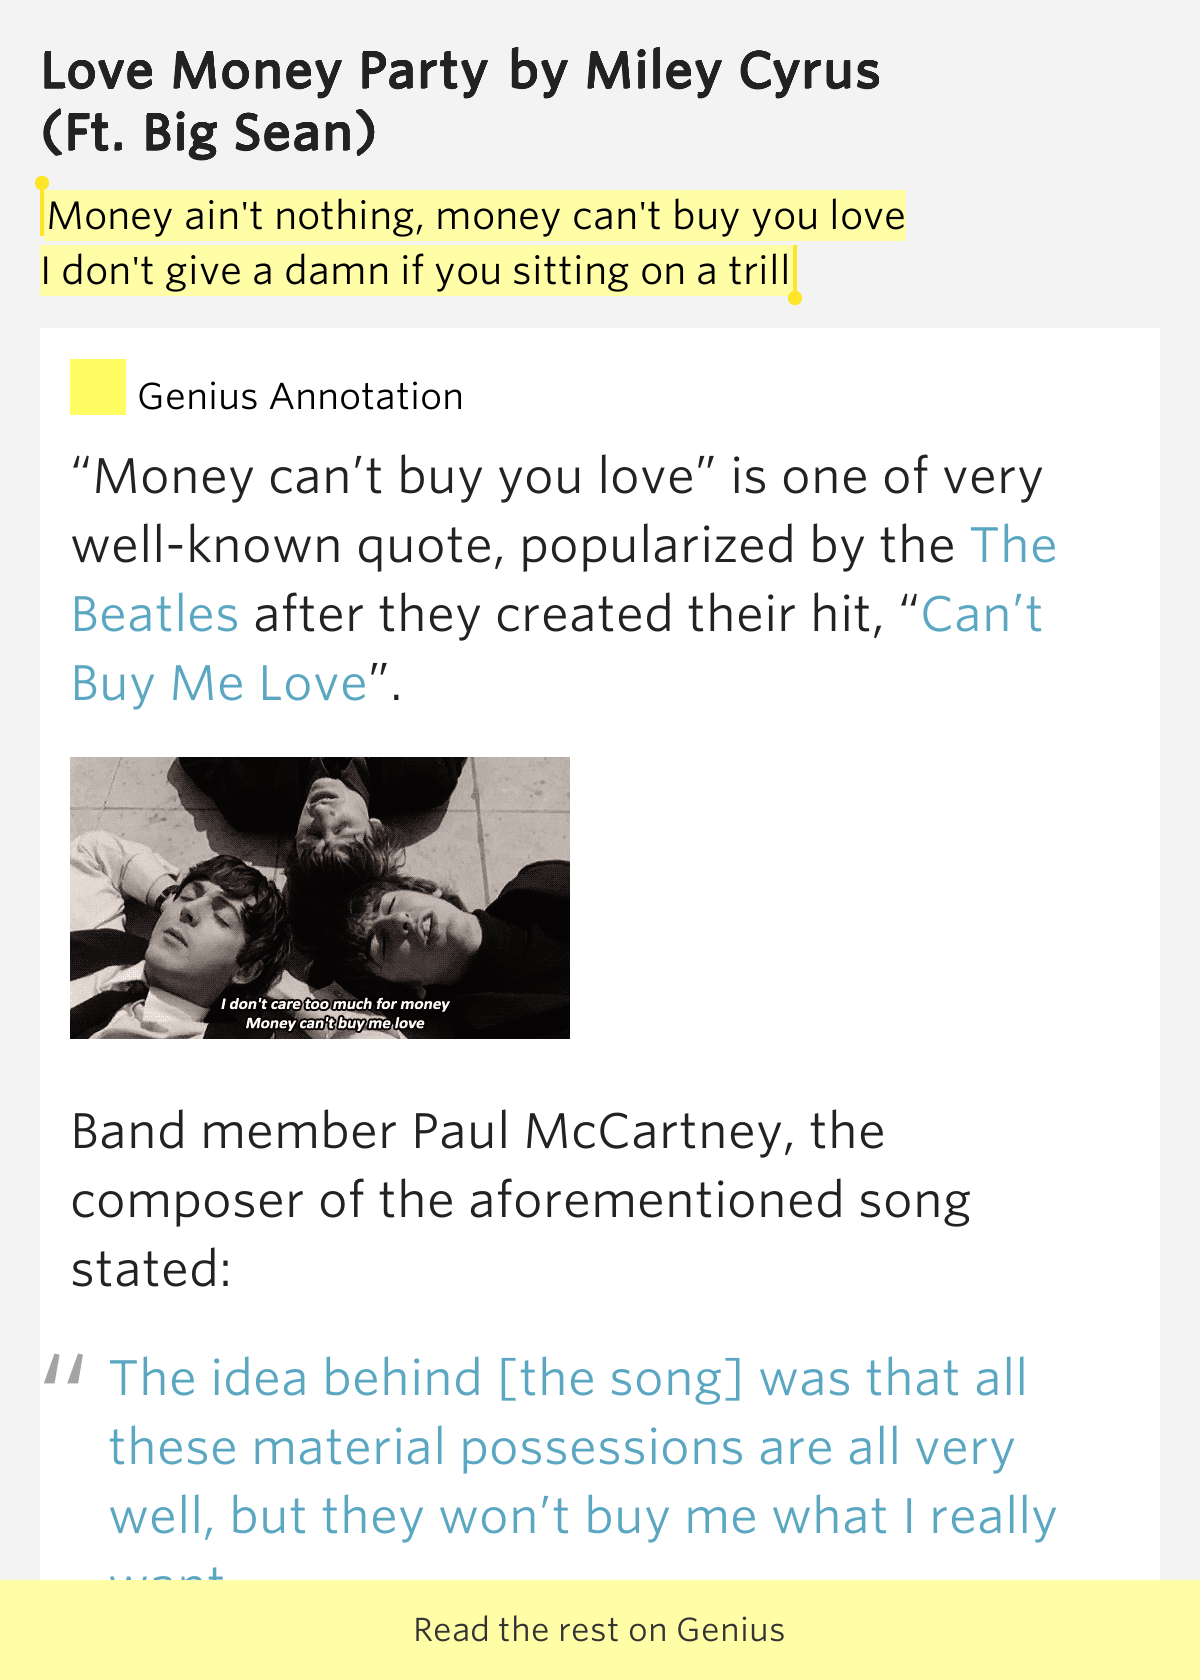Open the Beatles GIF thumbnail
Viewport: 1200px width, 1680px height.
[320, 898]
